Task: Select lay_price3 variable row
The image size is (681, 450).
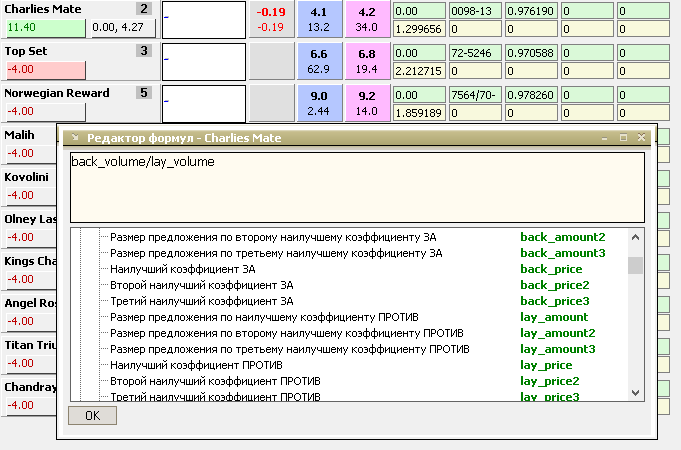Action: click(357, 396)
